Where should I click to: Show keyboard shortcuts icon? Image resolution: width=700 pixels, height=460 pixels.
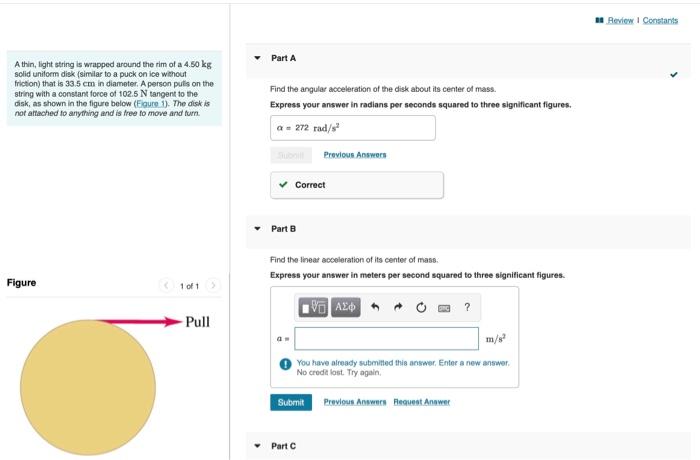[x=444, y=308]
